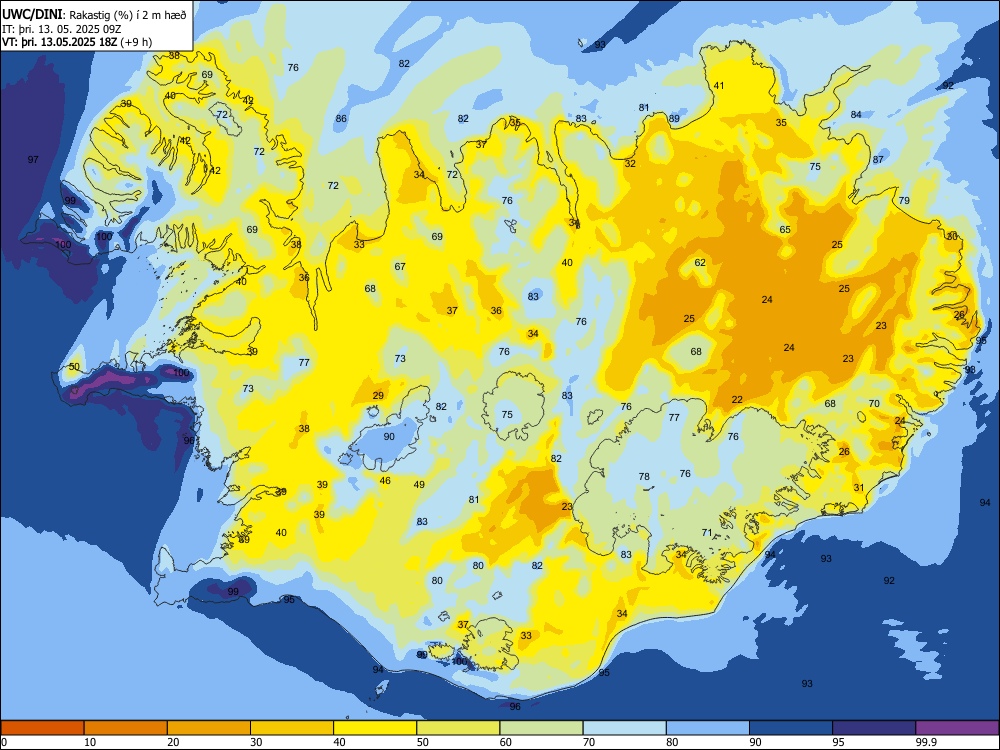Select the purple legend swatch above 99.9

click(x=957, y=728)
